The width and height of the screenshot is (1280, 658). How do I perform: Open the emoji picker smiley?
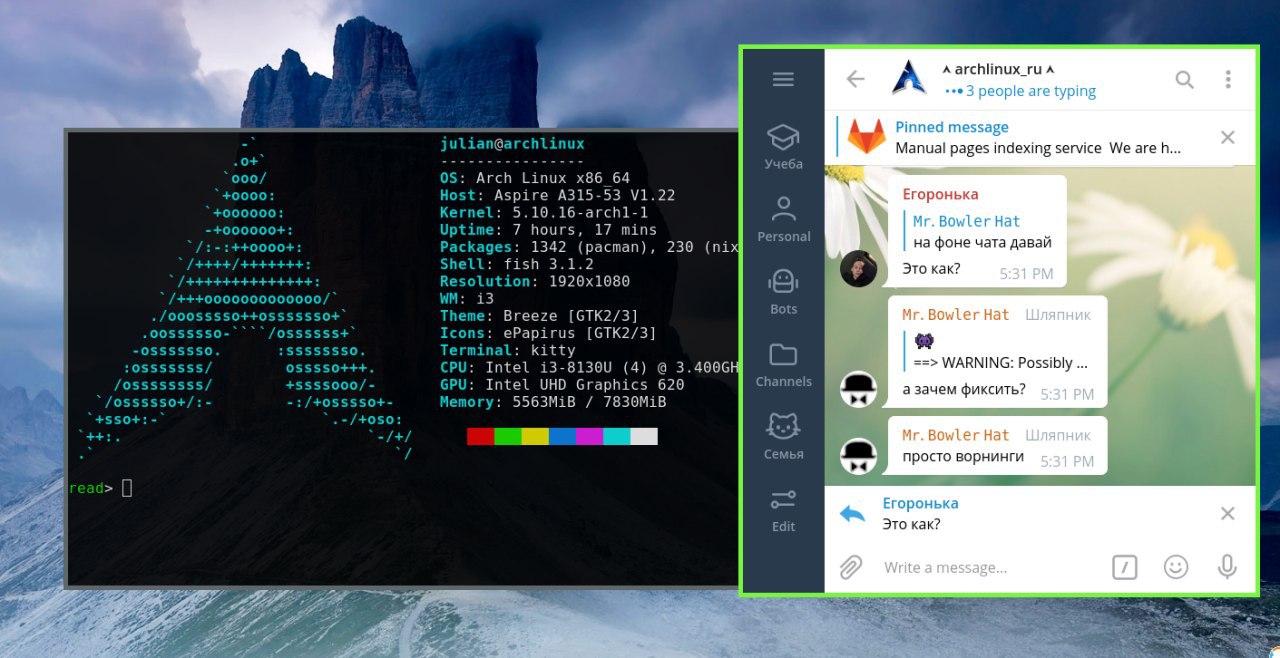[1176, 567]
